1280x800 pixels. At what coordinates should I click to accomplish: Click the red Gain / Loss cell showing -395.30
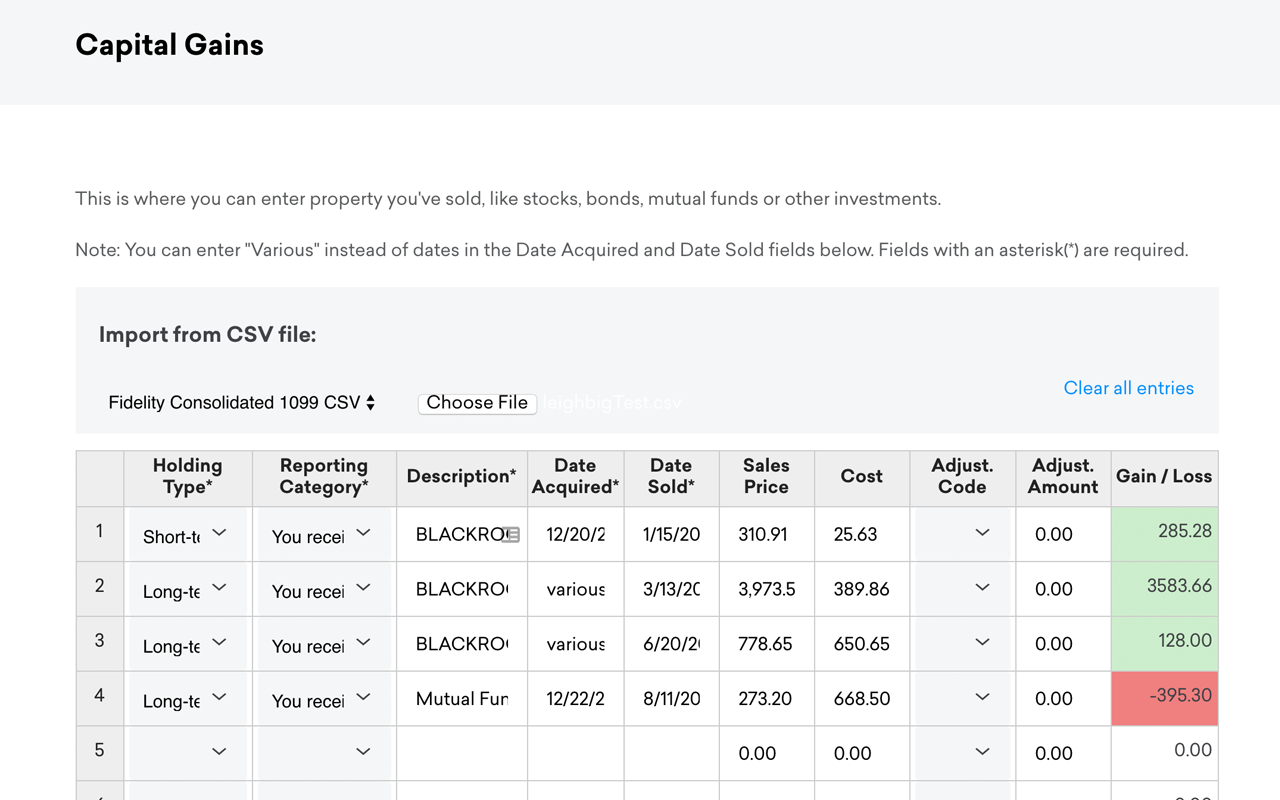1164,697
